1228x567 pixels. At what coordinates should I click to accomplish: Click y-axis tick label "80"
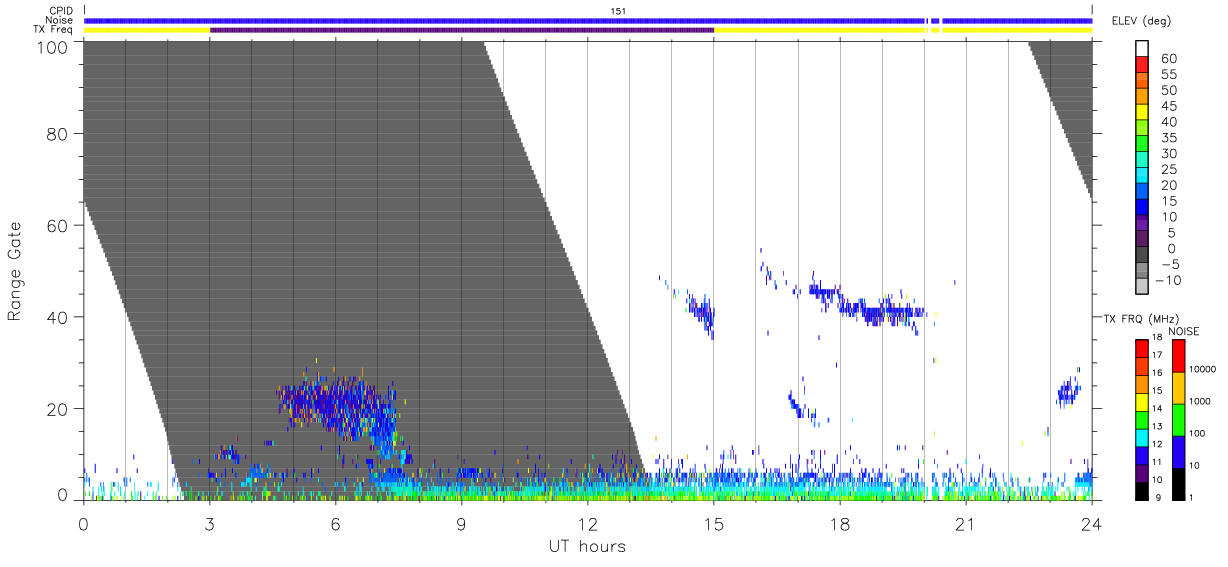tap(57, 135)
